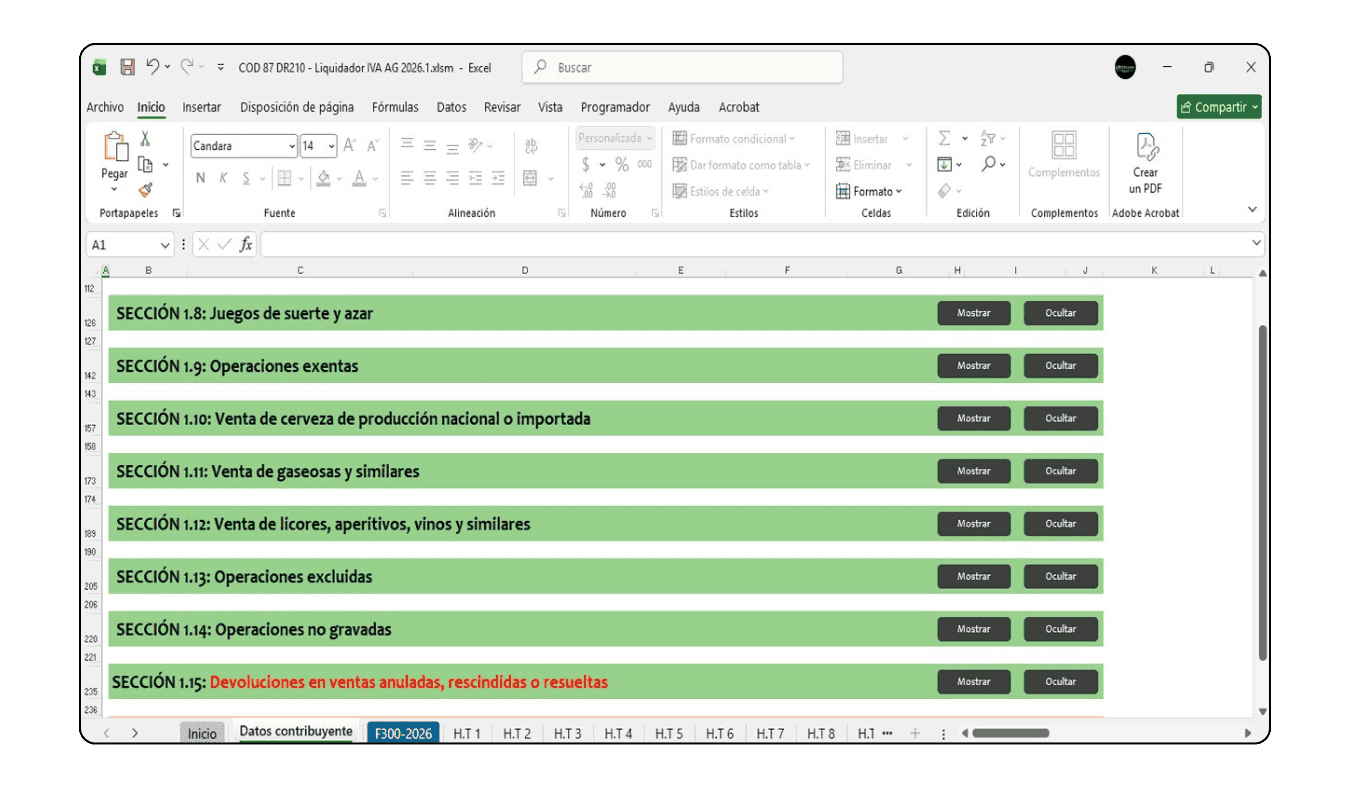The width and height of the screenshot is (1350, 788).
Task: Toggle underline S formatting button
Action: click(246, 178)
